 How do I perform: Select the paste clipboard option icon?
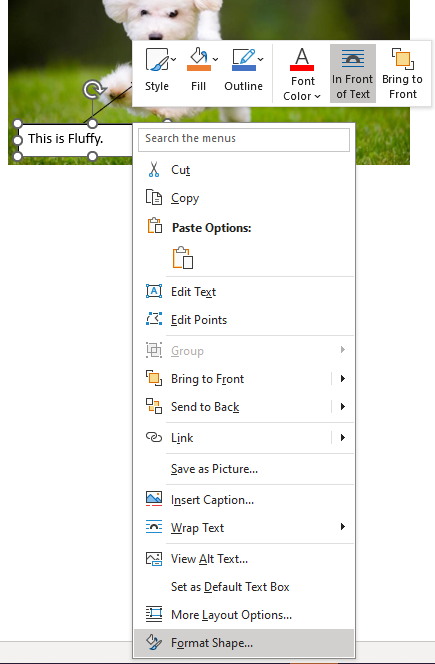pyautogui.click(x=183, y=257)
